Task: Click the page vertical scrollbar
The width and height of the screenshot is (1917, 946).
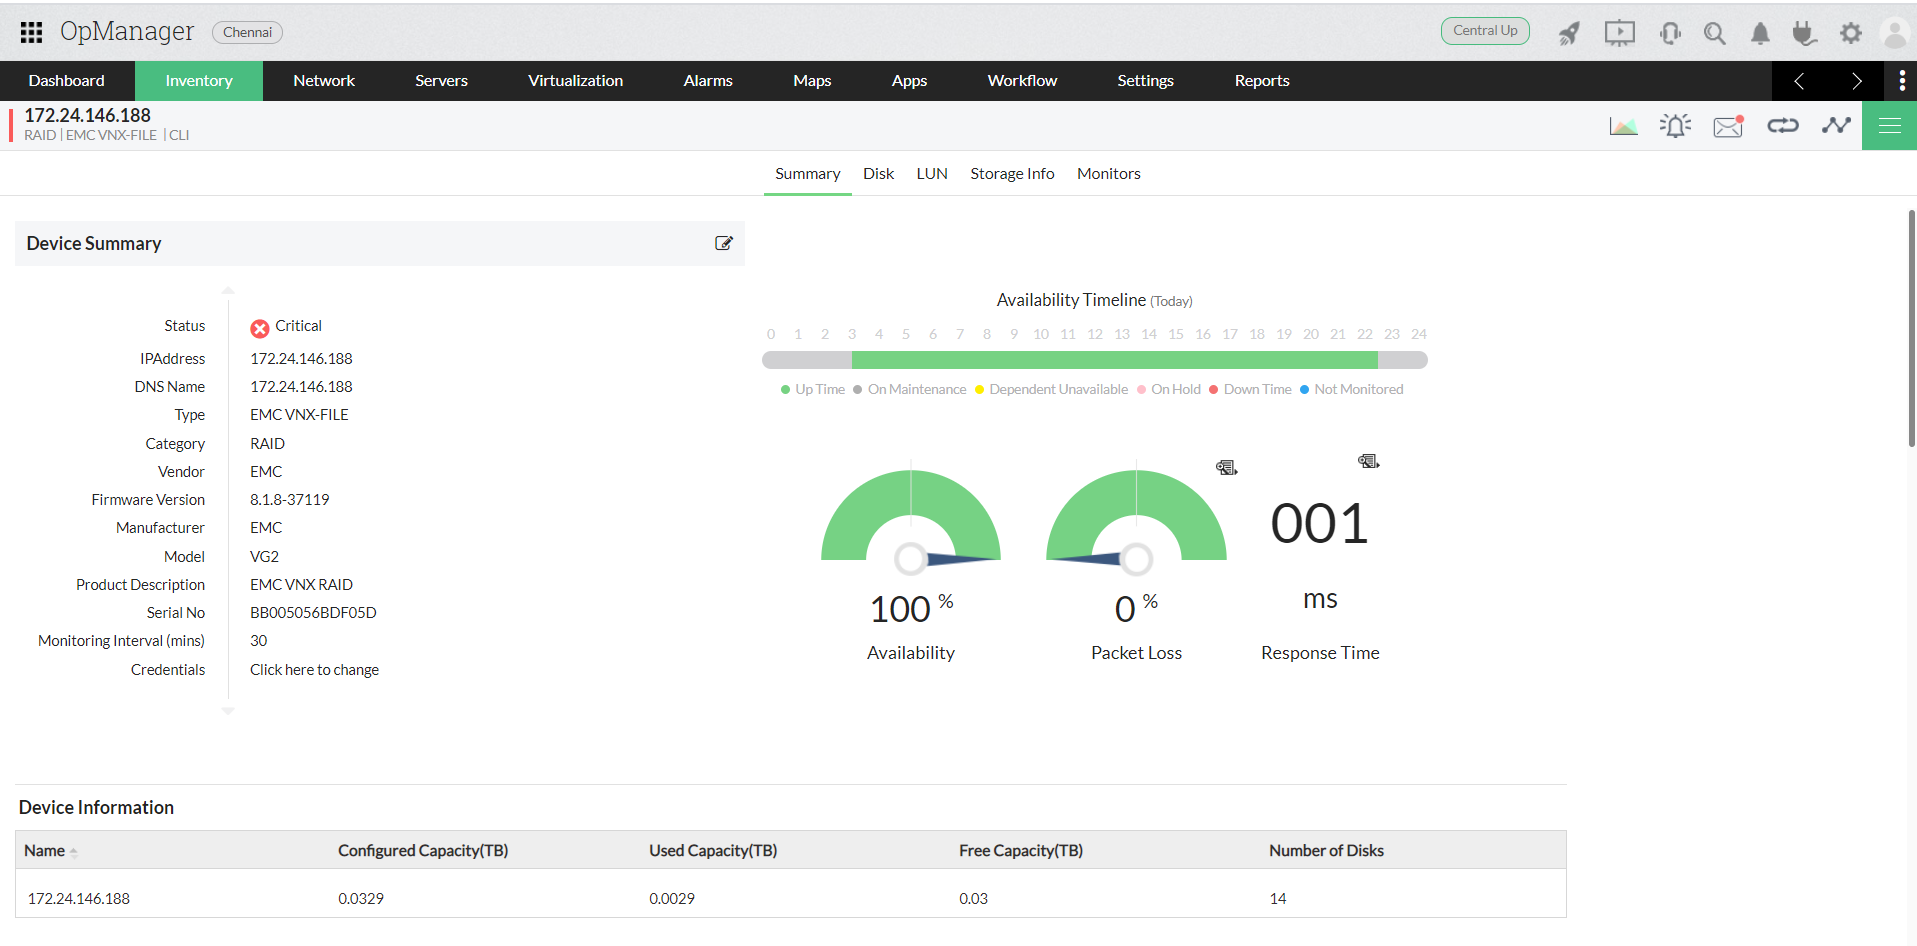Action: 1911,328
